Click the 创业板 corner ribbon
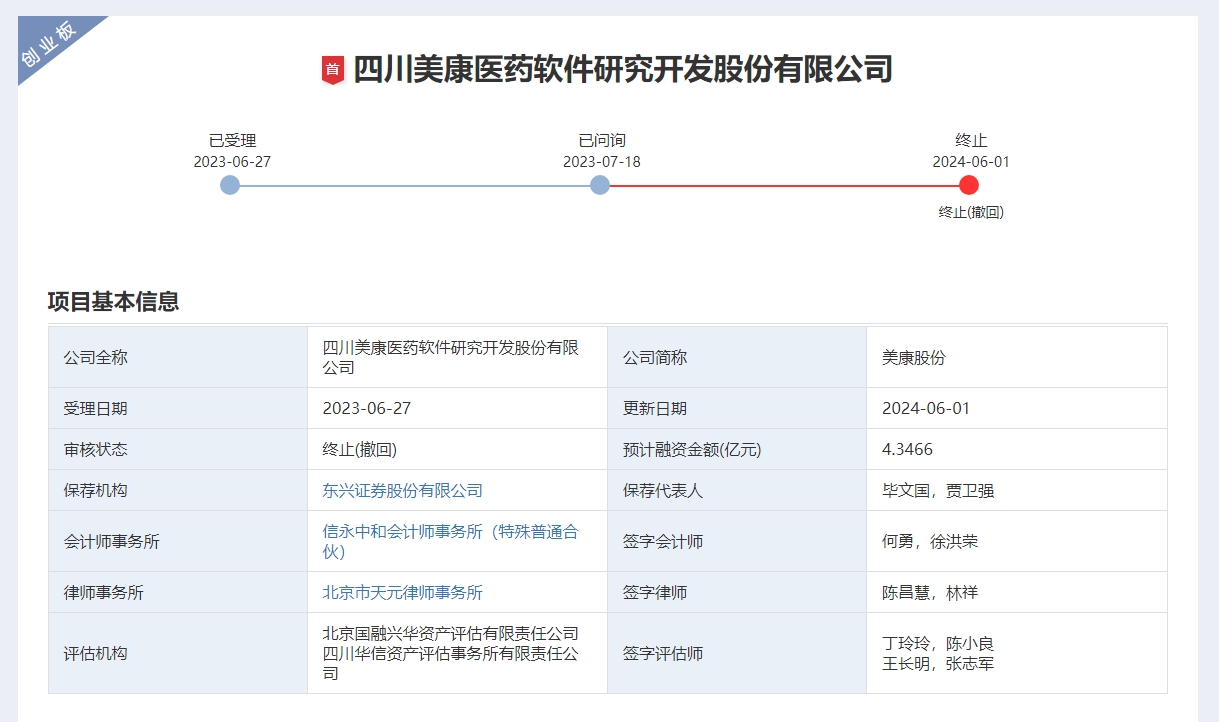1219x722 pixels. (50, 45)
